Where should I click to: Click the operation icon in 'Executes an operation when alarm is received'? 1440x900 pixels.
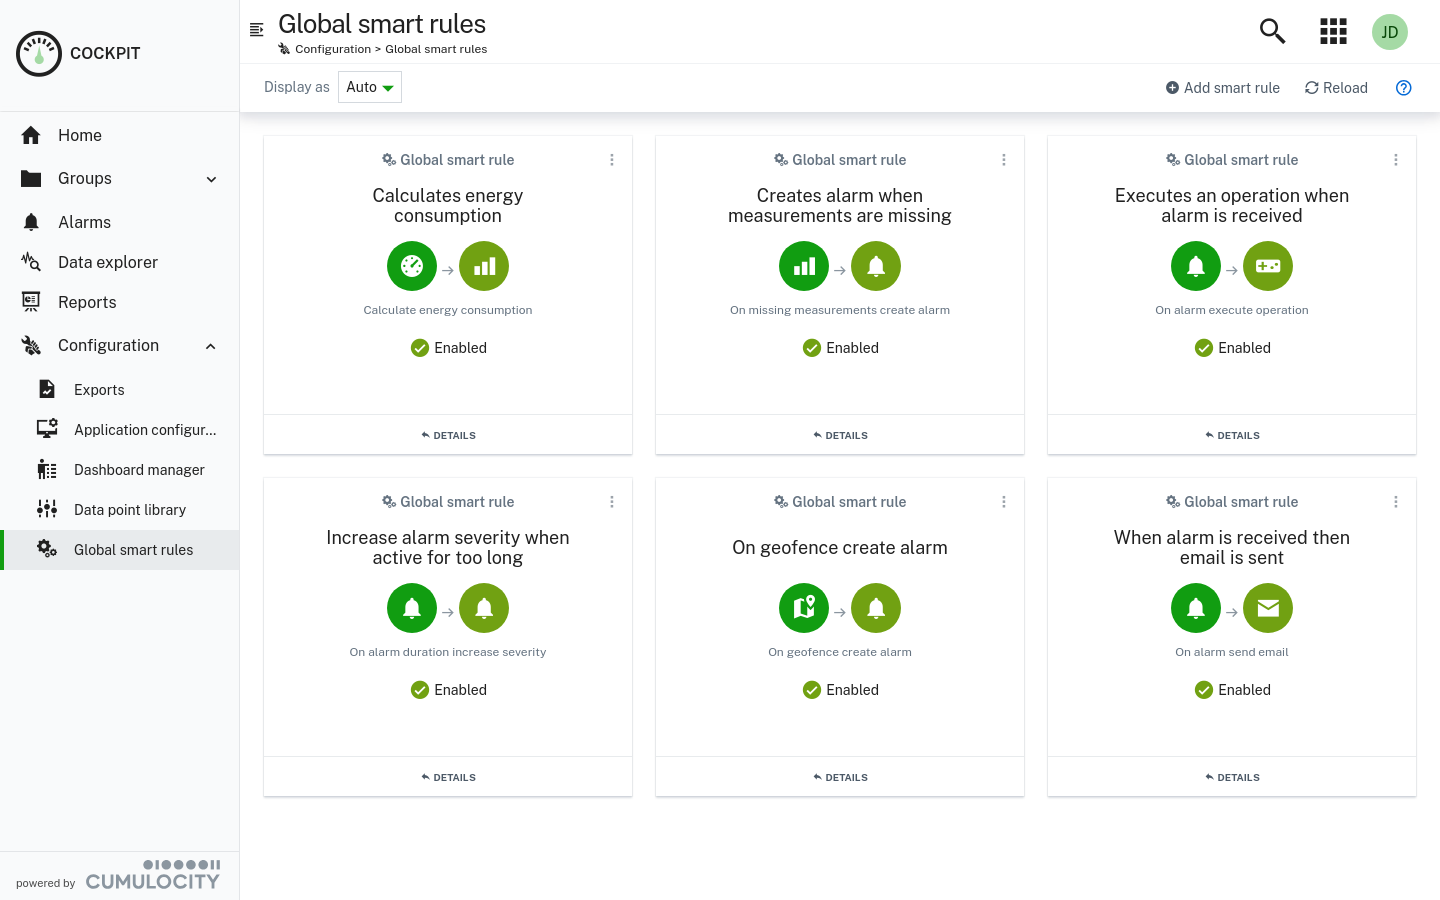click(1268, 266)
